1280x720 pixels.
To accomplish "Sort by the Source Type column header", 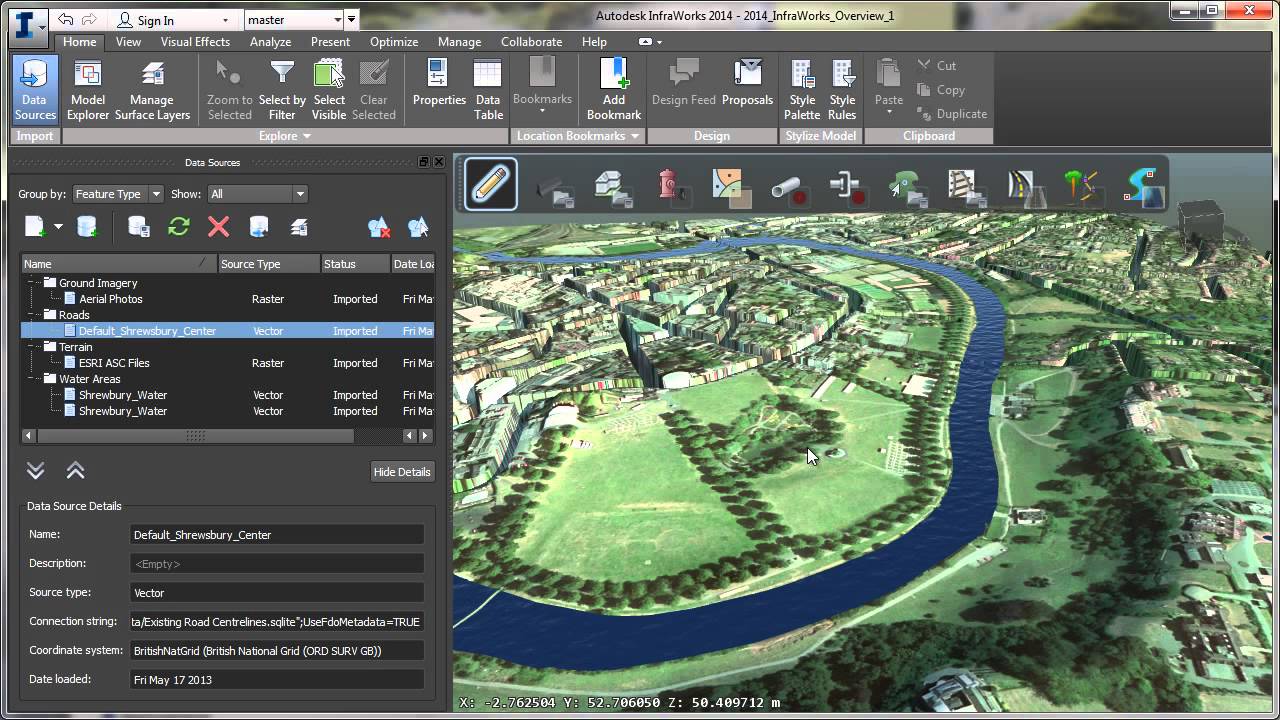I will [268, 264].
